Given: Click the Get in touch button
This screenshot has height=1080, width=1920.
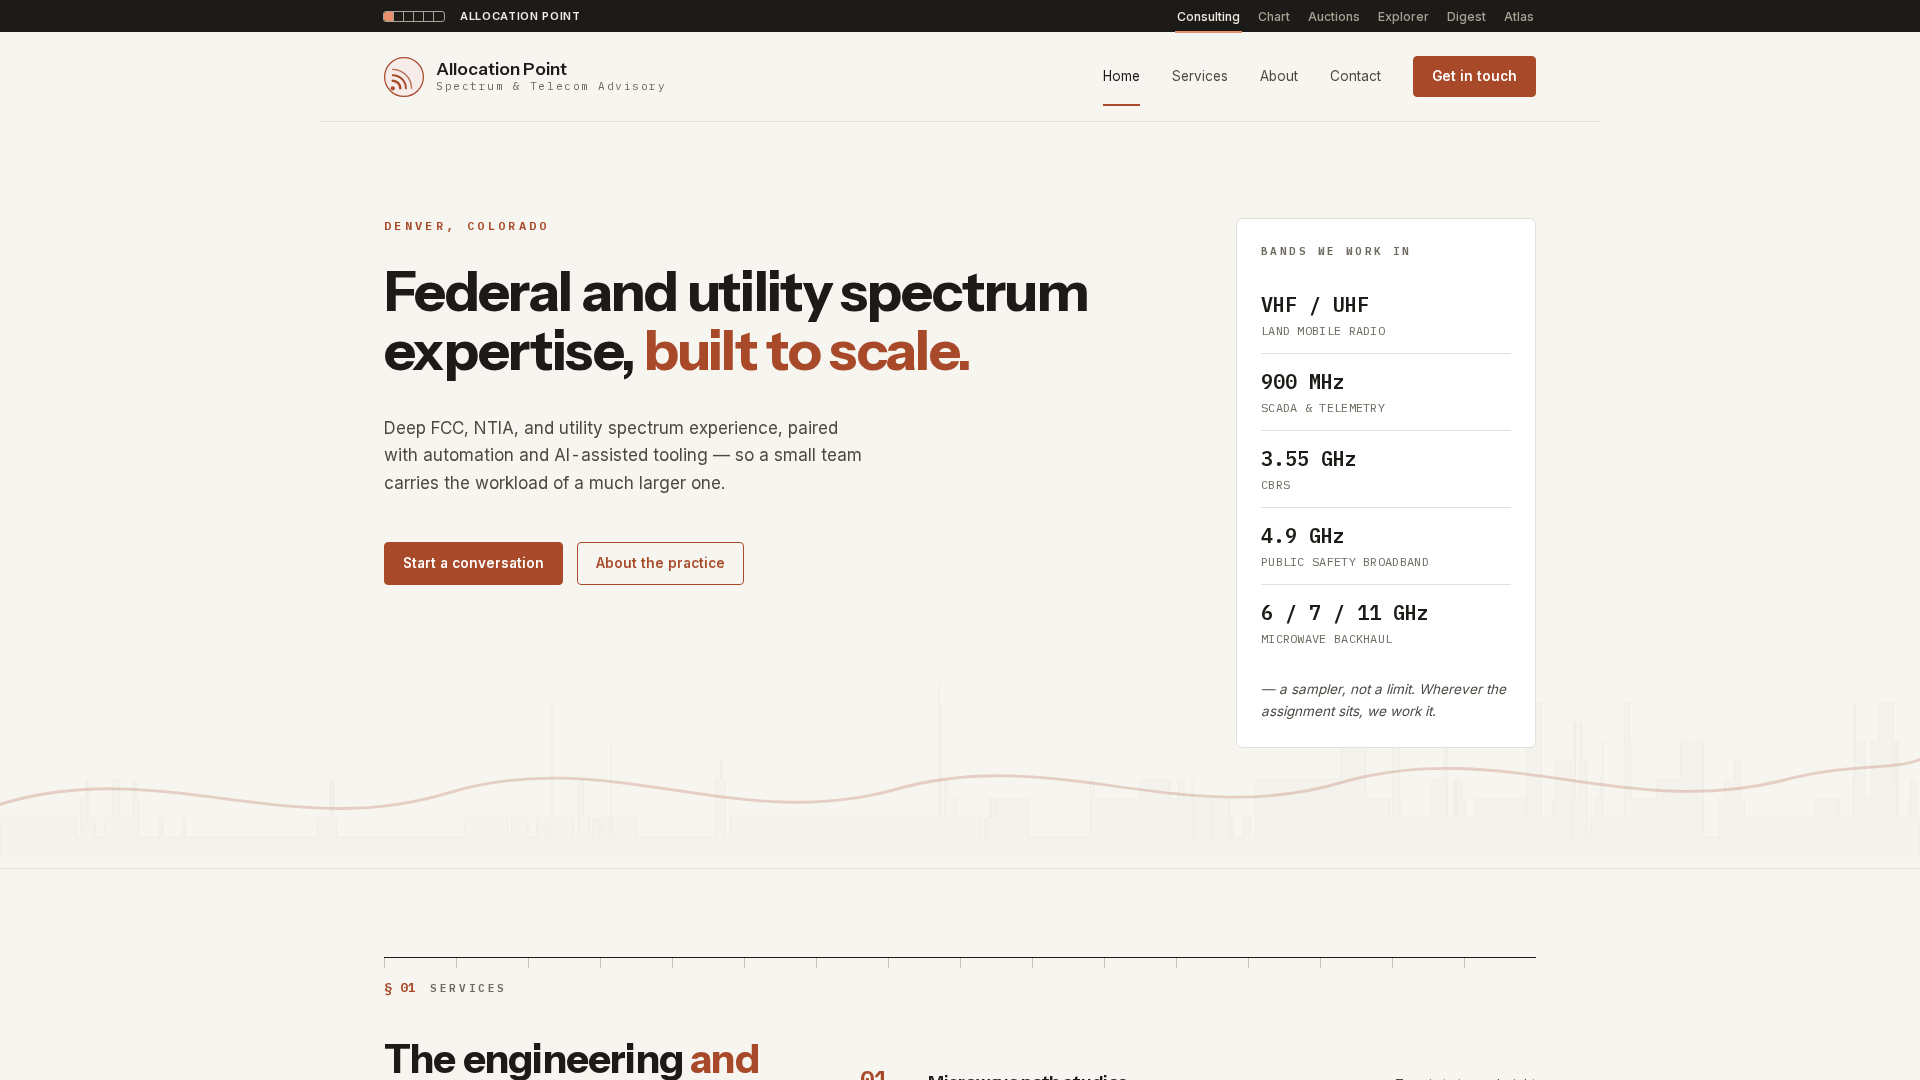Looking at the screenshot, I should point(1474,76).
